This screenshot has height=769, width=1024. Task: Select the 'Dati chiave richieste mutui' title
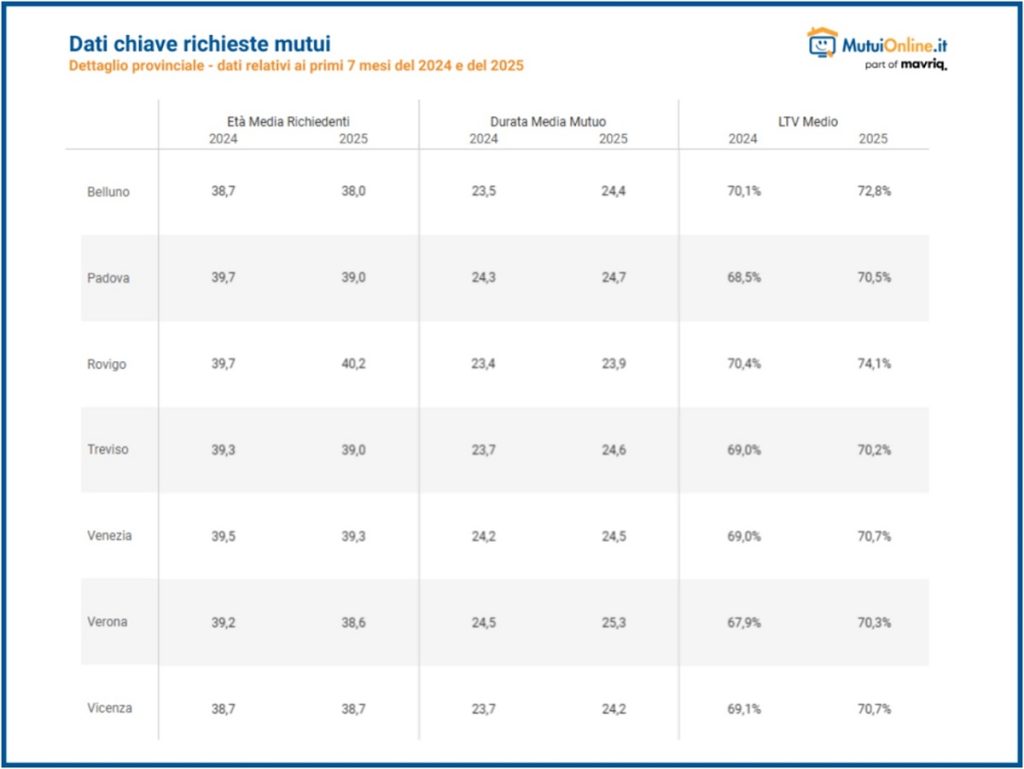[x=199, y=44]
